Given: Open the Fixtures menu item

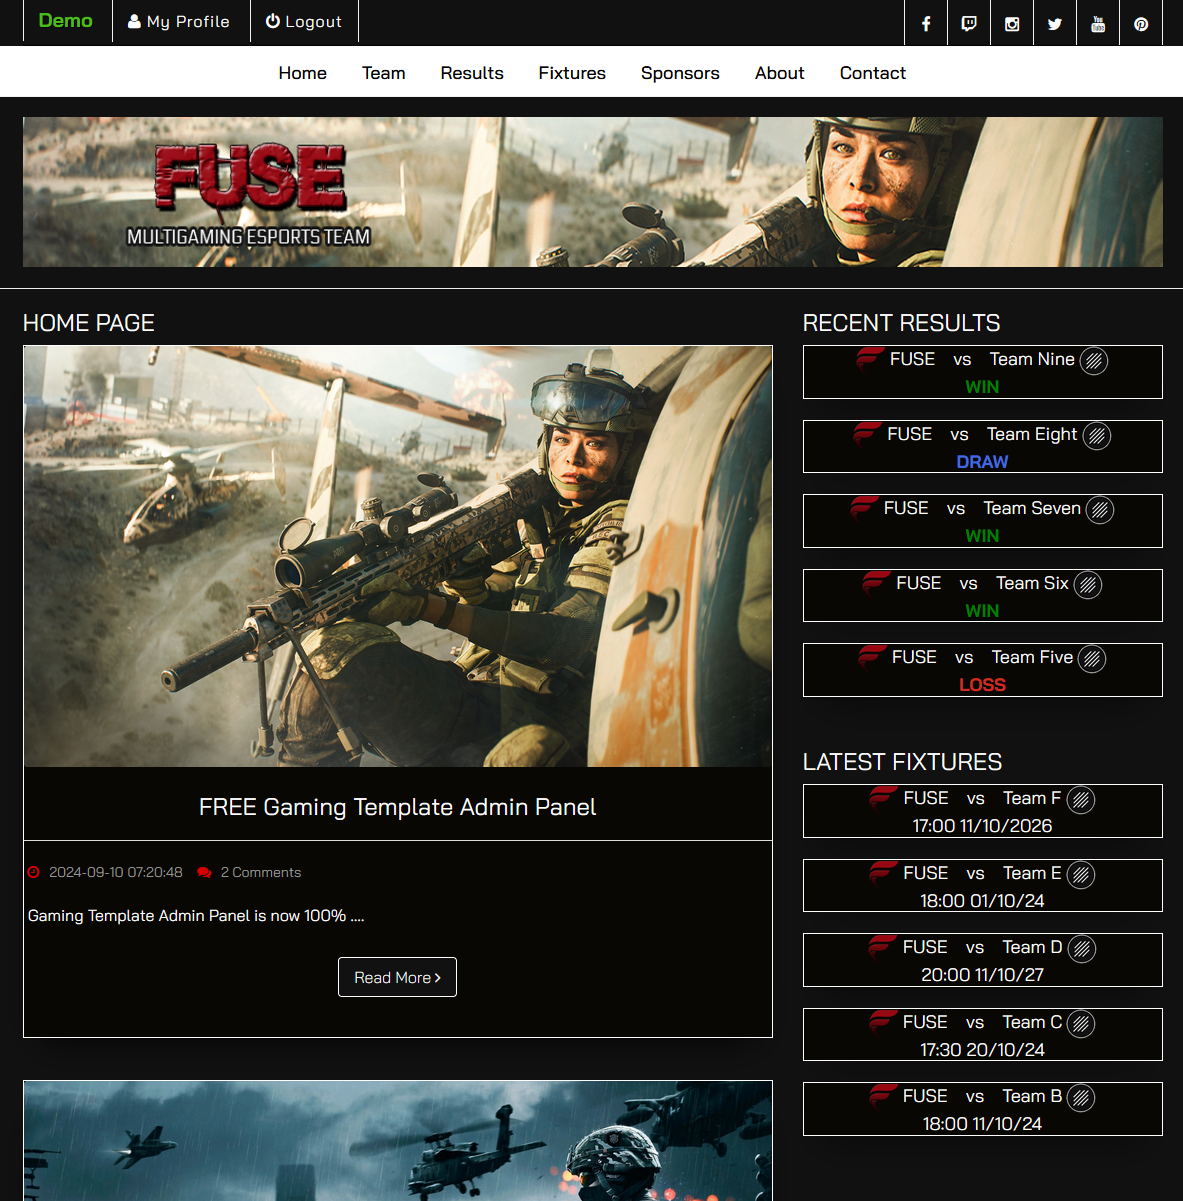Looking at the screenshot, I should (x=572, y=73).
